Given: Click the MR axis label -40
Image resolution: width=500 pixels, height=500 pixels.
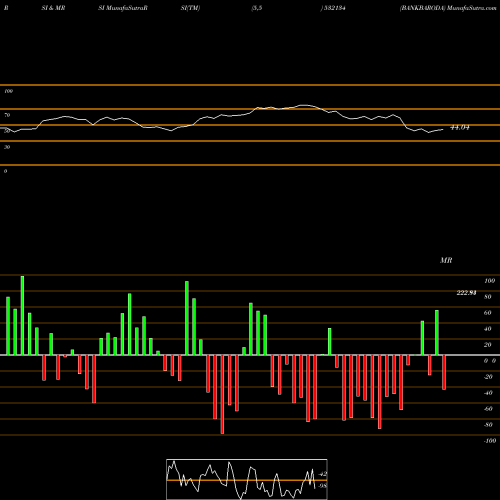Looking at the screenshot, I should (x=488, y=393).
